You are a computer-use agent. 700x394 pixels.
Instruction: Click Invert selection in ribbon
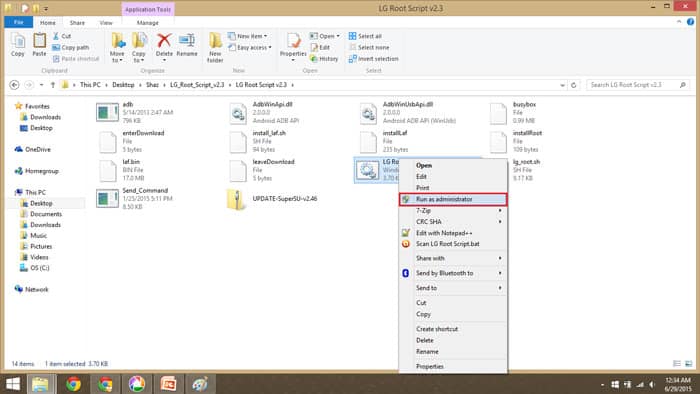pyautogui.click(x=374, y=58)
